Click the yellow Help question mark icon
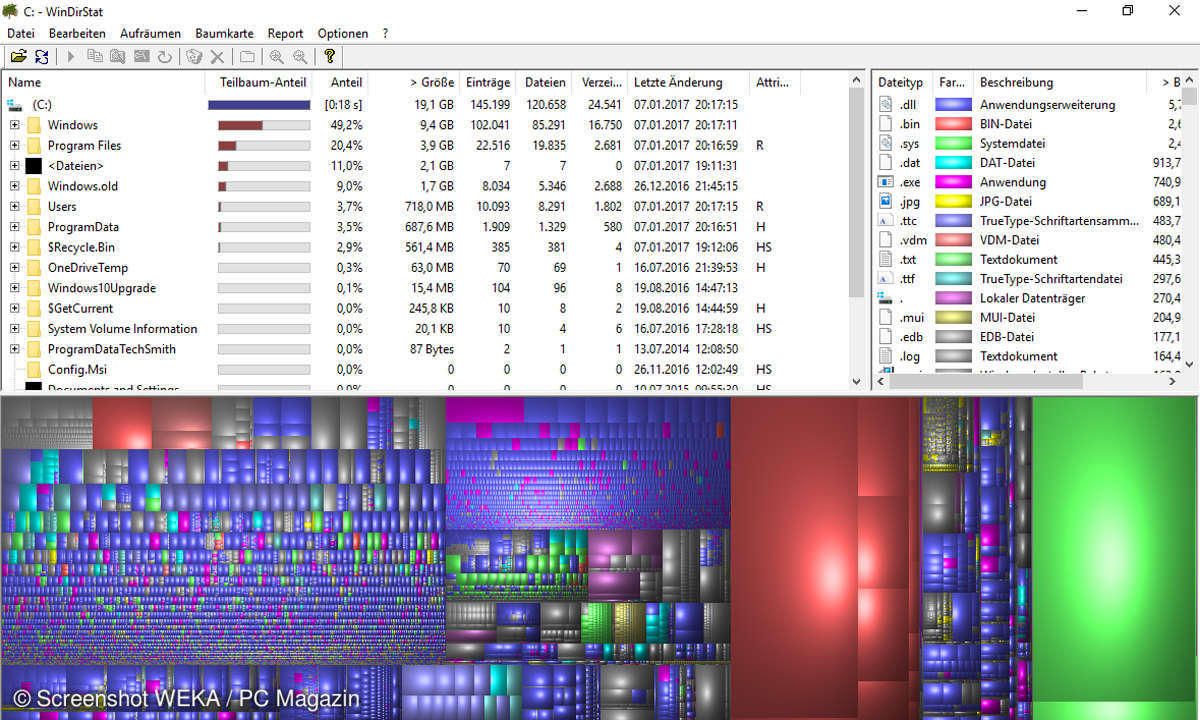The height and width of the screenshot is (720, 1200). click(x=330, y=57)
